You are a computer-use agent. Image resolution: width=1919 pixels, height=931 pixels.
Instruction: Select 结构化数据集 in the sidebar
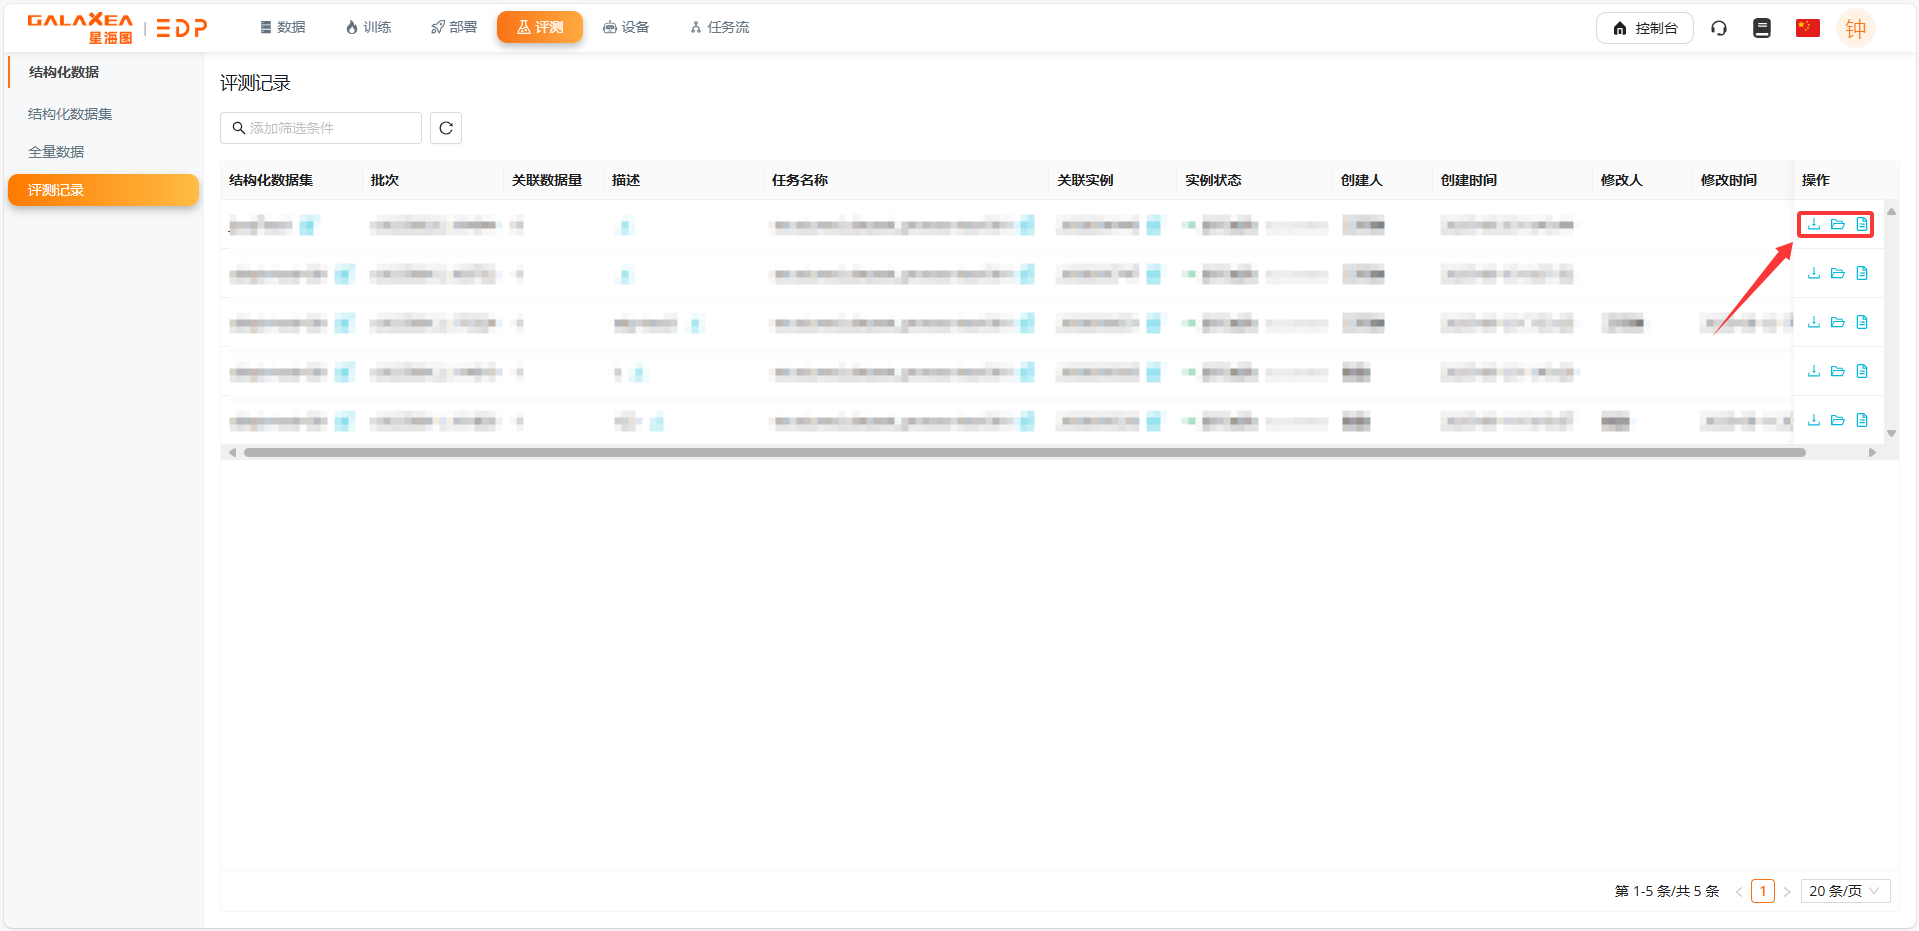(x=68, y=113)
